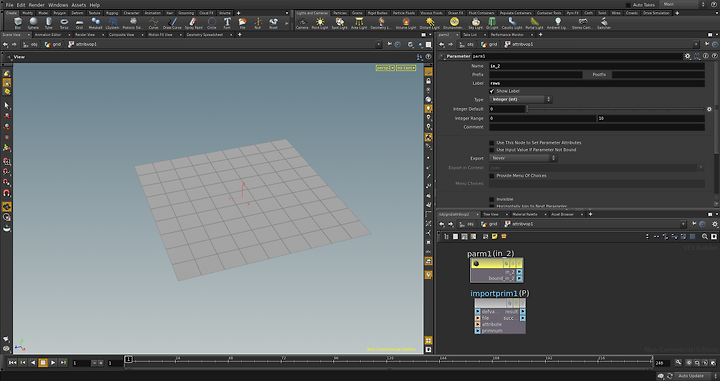This screenshot has height=381, width=720.
Task: Select the Metaball shelf tool
Action: (x=96, y=23)
